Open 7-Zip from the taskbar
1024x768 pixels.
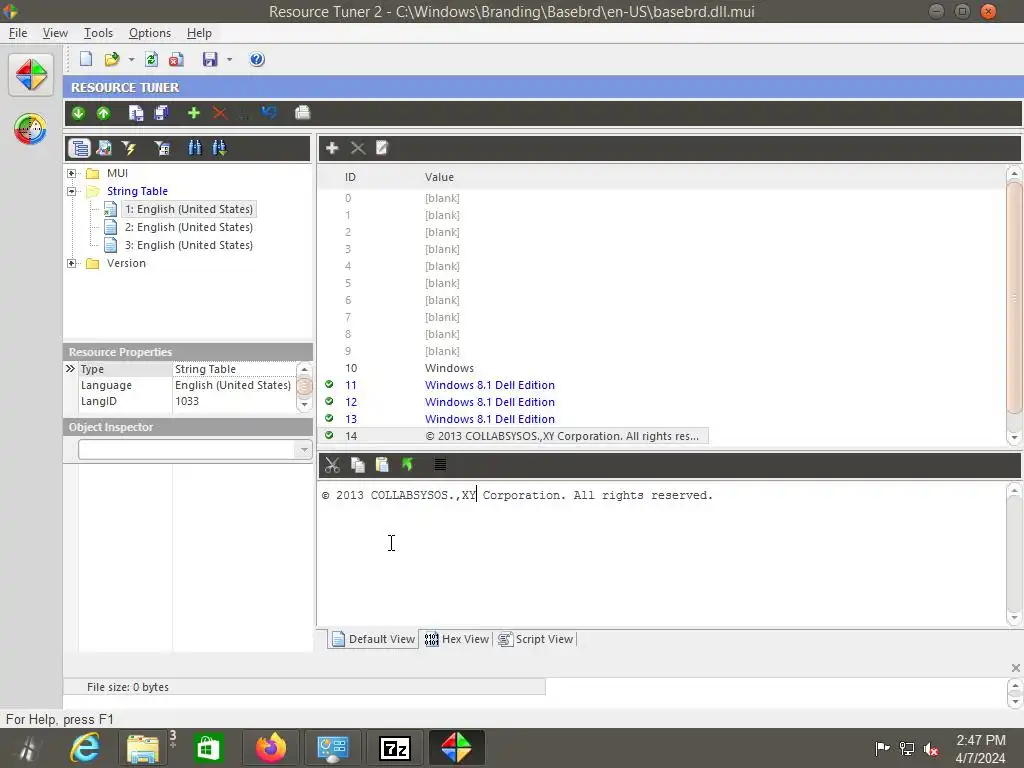[x=395, y=748]
